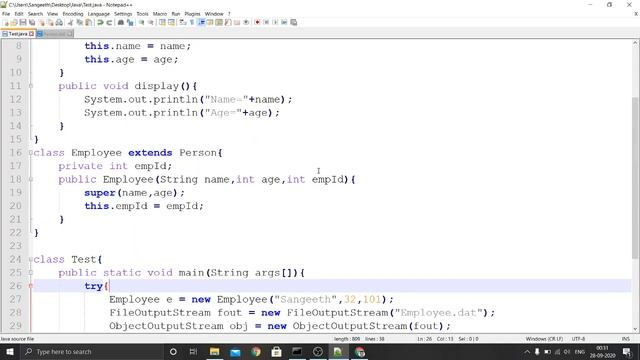The image size is (640, 360).
Task: Collapse the Employee constructor on line 18
Action: (31, 179)
